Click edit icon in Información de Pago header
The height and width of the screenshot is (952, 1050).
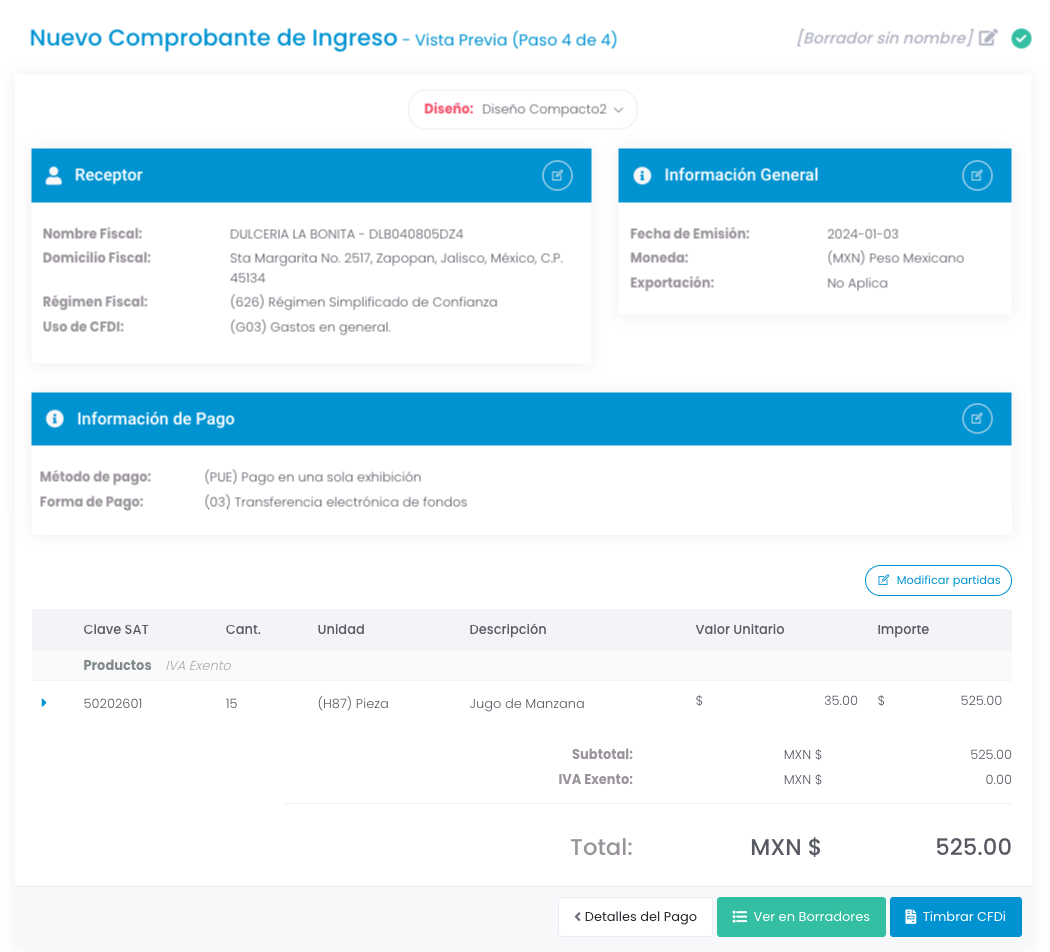click(x=977, y=419)
